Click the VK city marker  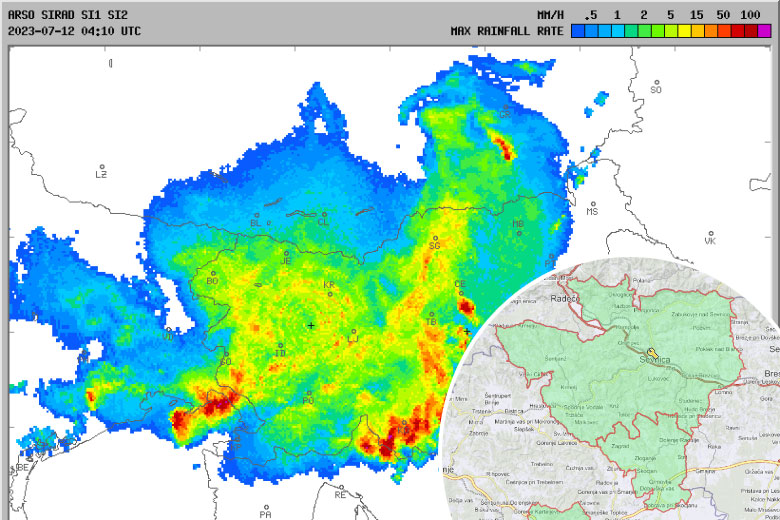[709, 232]
